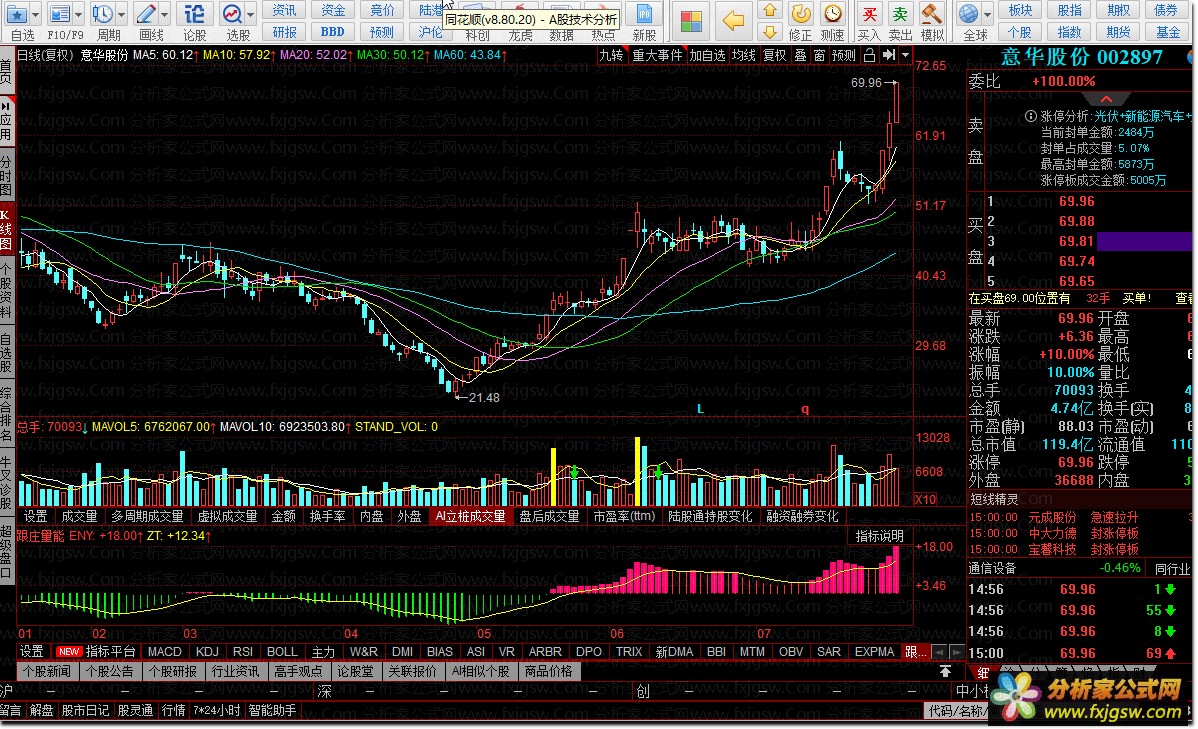Click the green 卖出 sell icon
Screen dimensions: 1198x729
(x=900, y=14)
